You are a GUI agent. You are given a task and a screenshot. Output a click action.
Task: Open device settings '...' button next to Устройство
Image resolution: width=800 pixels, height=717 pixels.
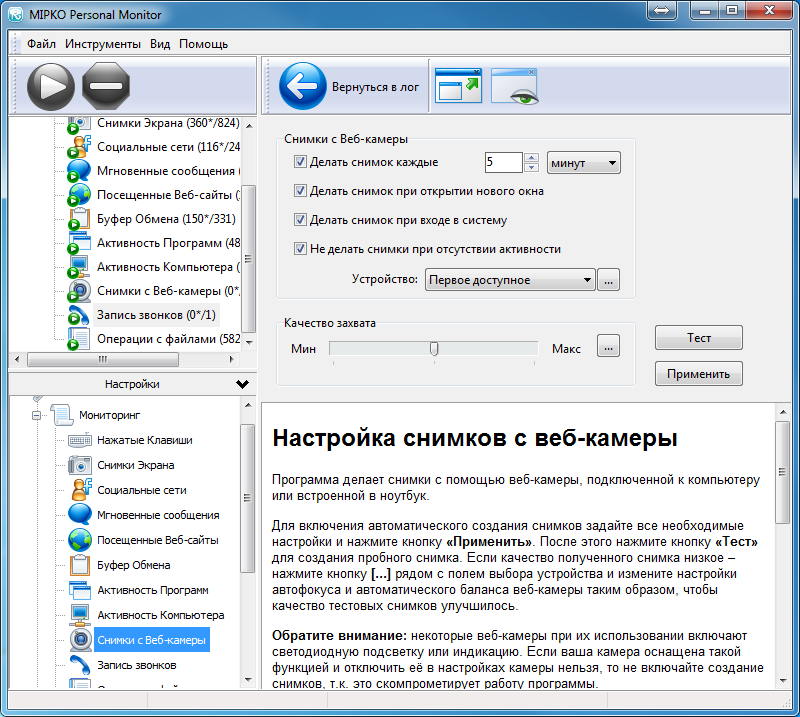(x=608, y=280)
